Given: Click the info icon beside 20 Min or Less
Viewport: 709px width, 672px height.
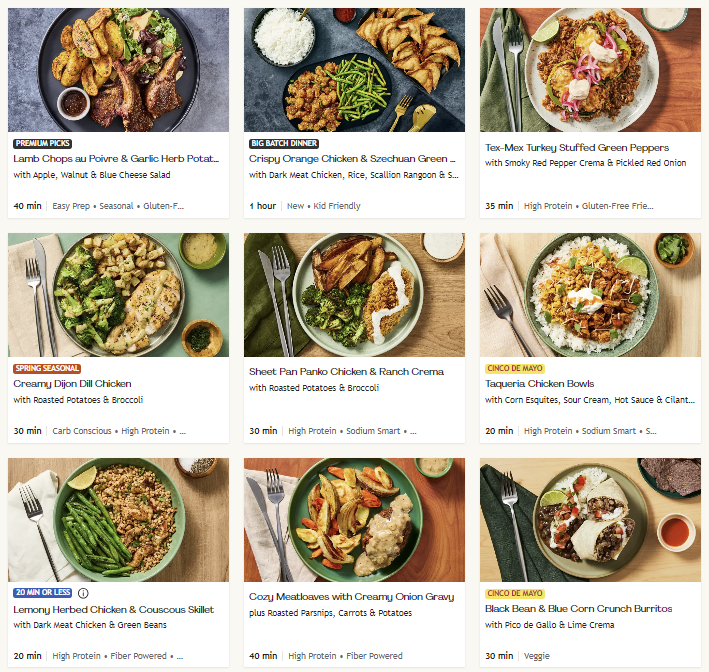Looking at the screenshot, I should click(83, 593).
